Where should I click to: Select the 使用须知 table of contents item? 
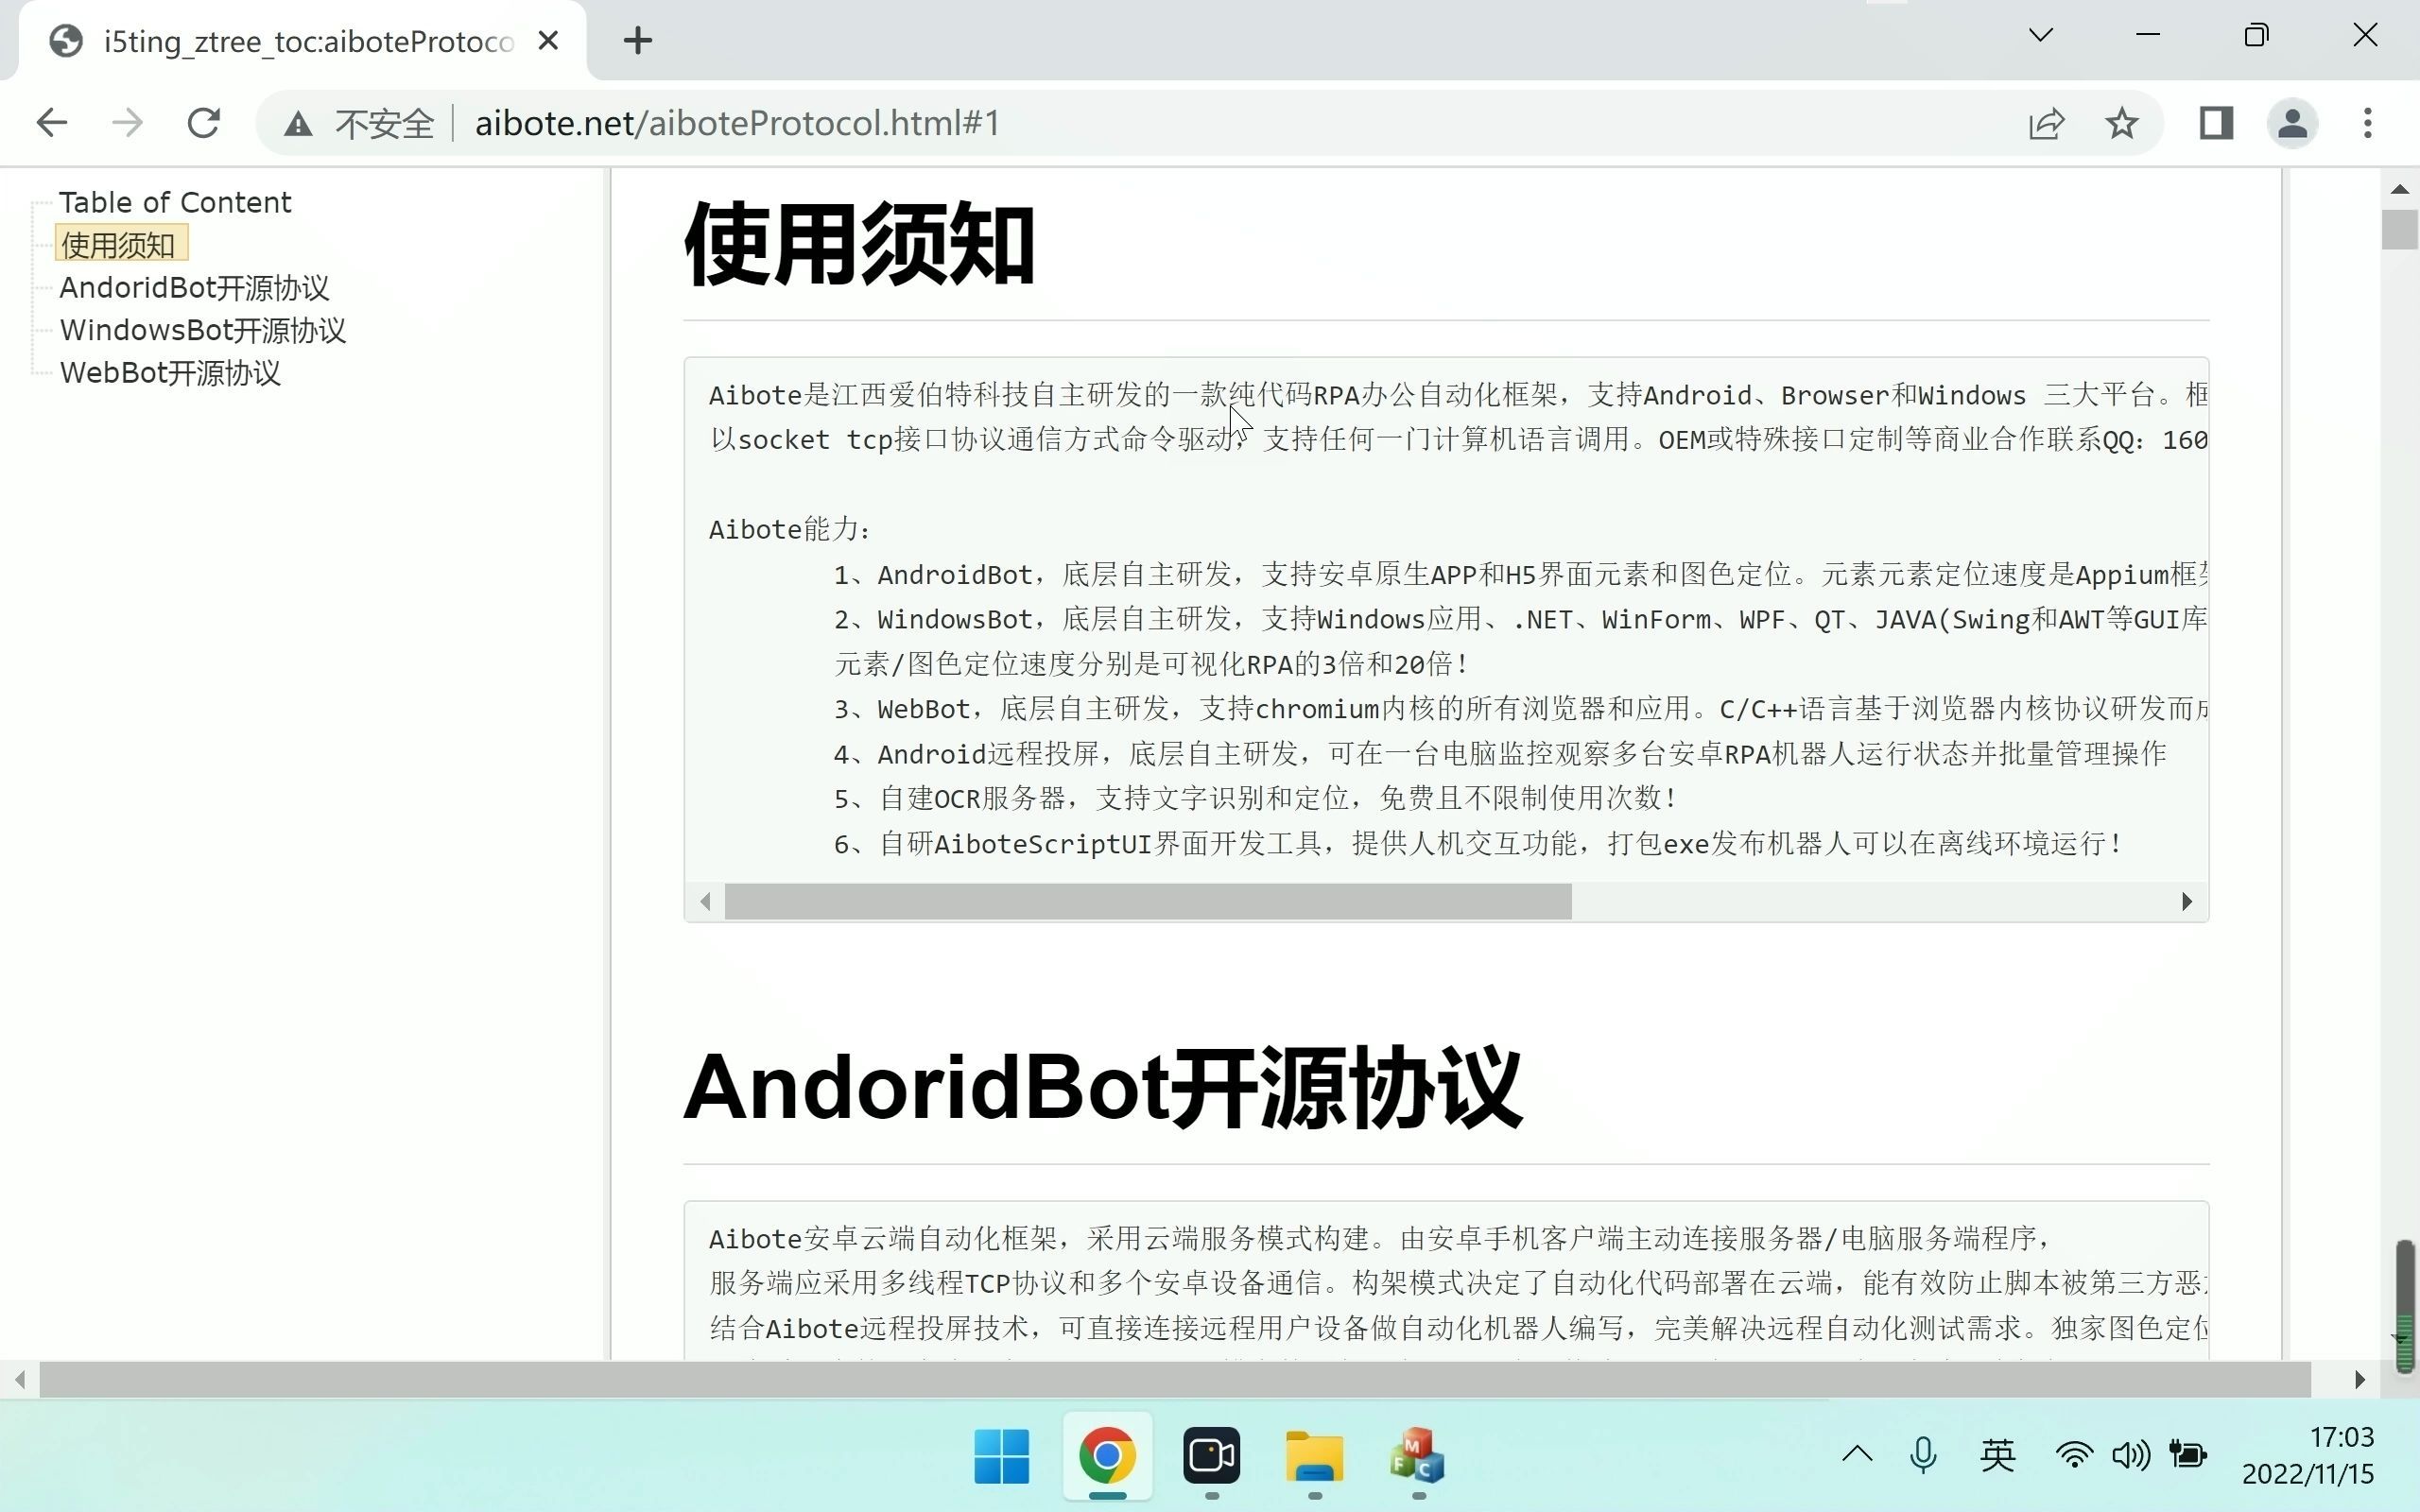tap(116, 244)
